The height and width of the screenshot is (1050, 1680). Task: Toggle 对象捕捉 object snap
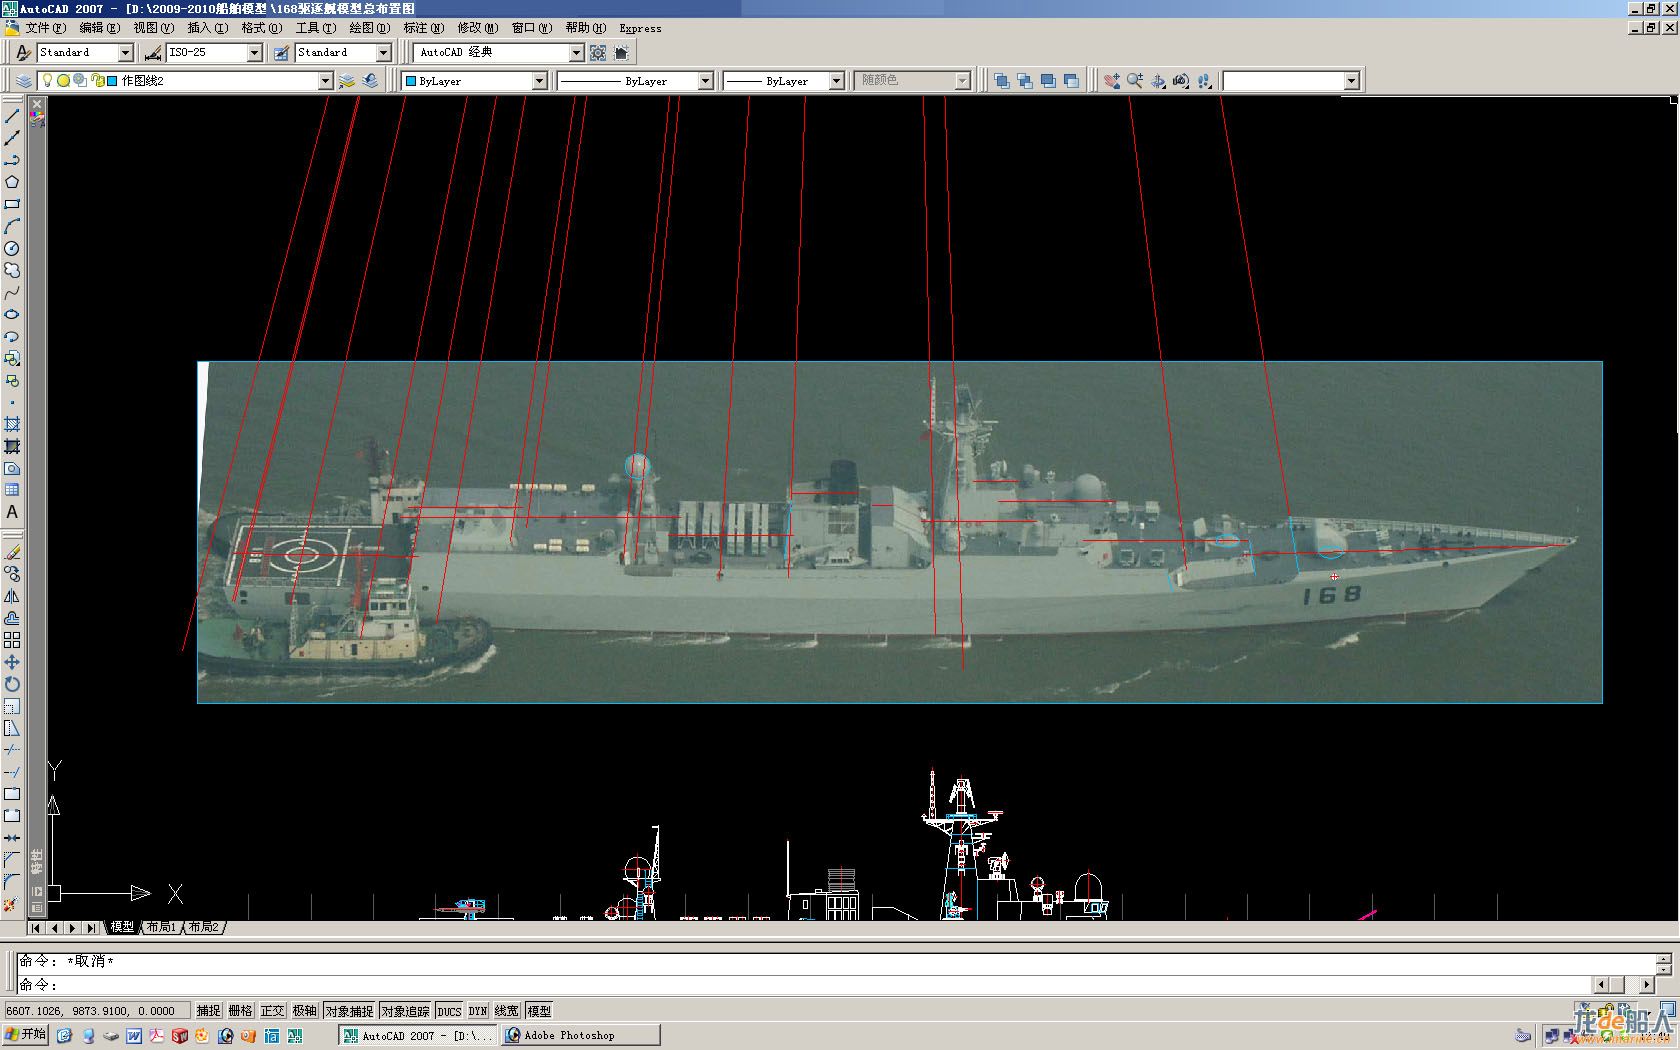point(349,1011)
